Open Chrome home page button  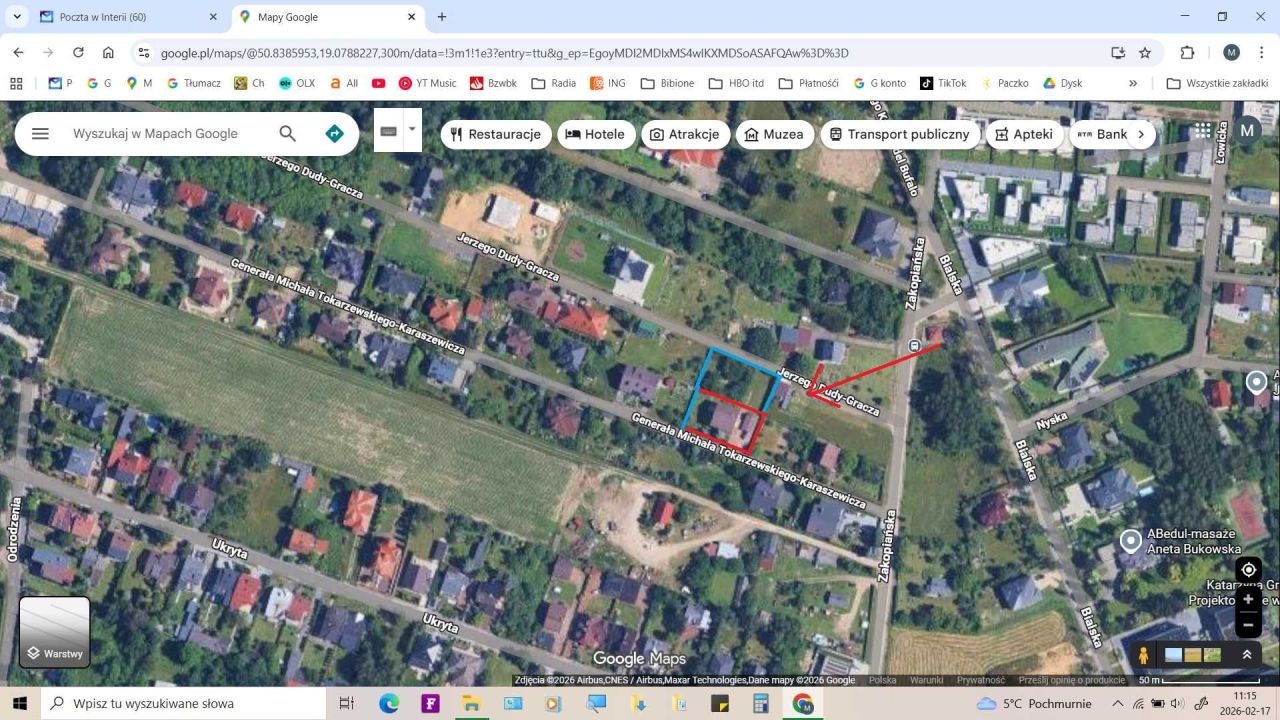pos(108,52)
